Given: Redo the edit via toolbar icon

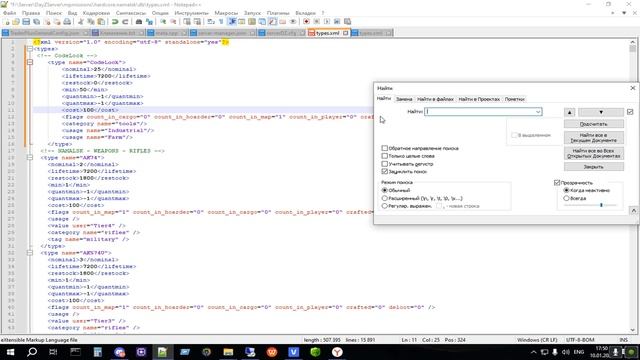Looking at the screenshot, I should [x=125, y=22].
